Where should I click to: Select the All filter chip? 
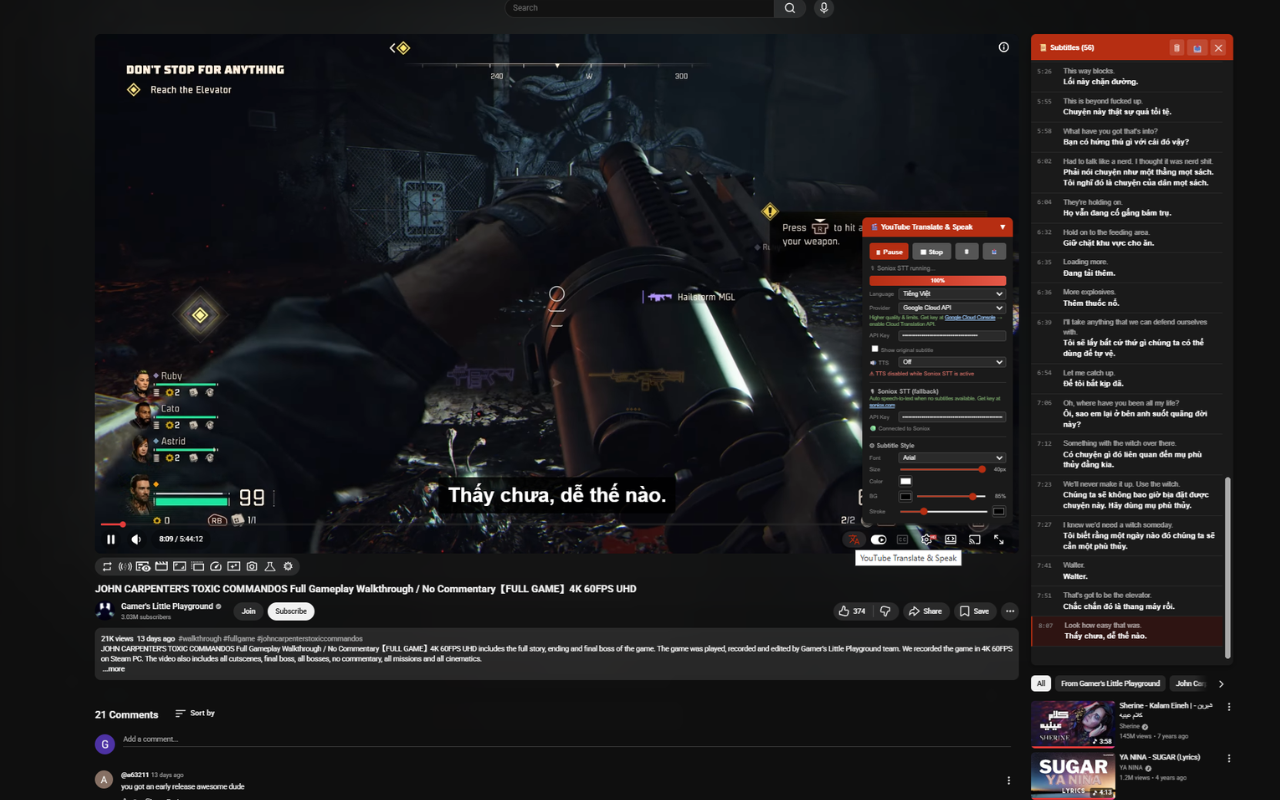(x=1041, y=684)
